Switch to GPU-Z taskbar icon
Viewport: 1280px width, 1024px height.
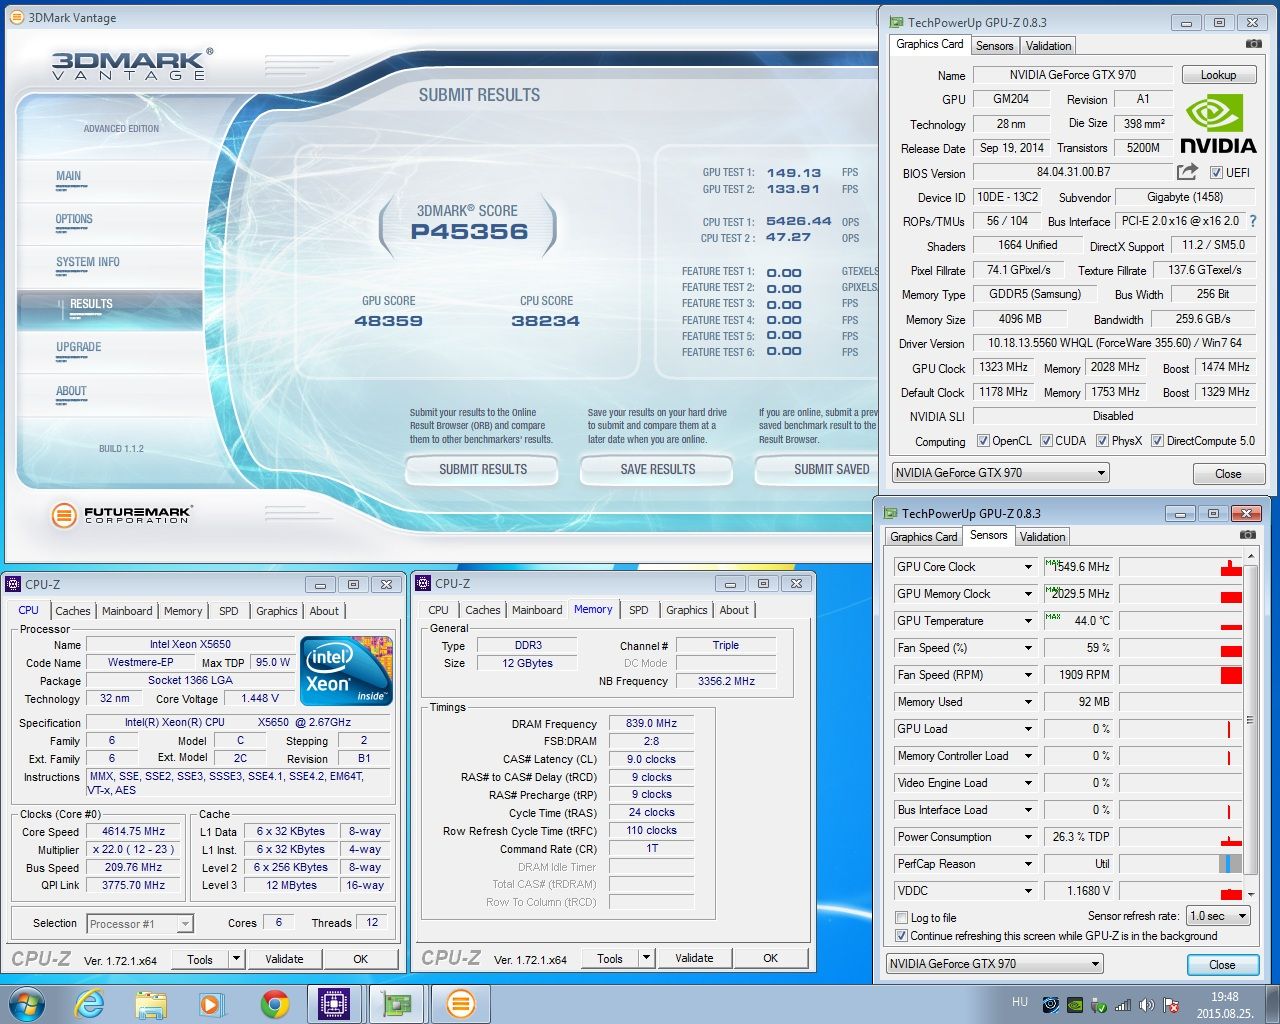[x=397, y=1004]
